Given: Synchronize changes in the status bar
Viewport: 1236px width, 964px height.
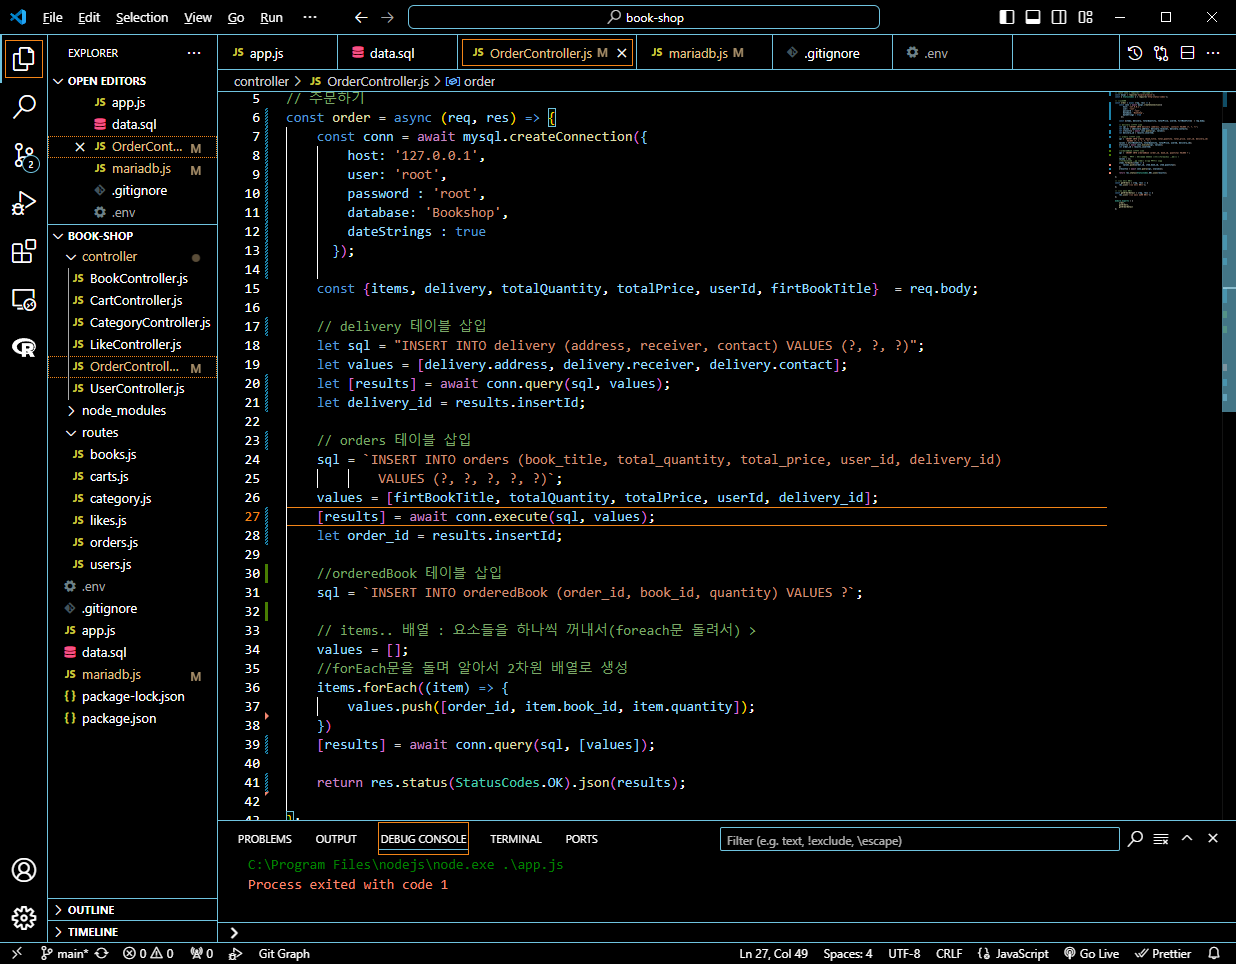Looking at the screenshot, I should 101,954.
